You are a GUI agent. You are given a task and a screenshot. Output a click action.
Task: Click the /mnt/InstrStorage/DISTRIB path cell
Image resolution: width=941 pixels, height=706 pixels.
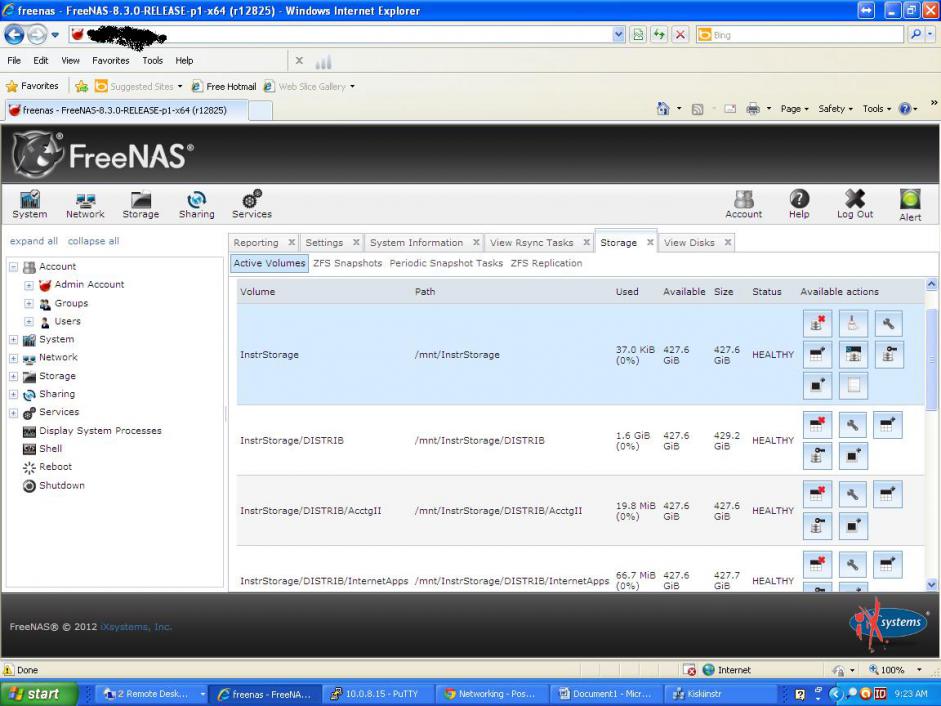(480, 441)
